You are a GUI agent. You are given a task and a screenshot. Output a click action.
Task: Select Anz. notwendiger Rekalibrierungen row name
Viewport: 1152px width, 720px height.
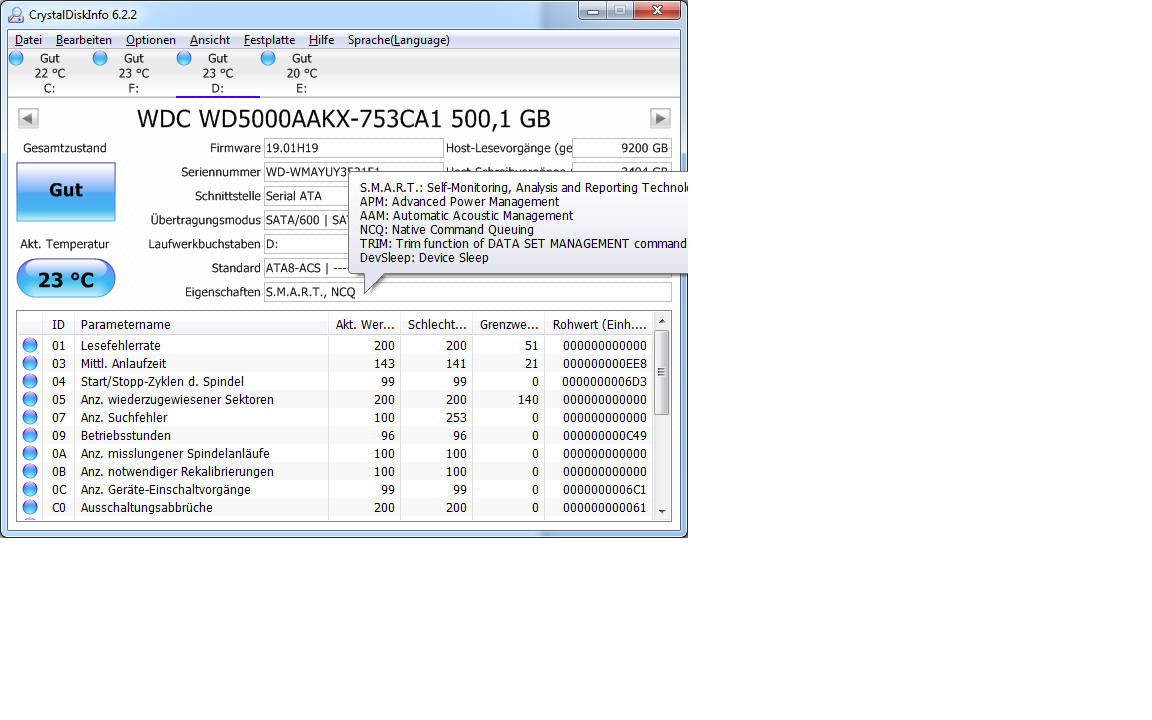(177, 472)
